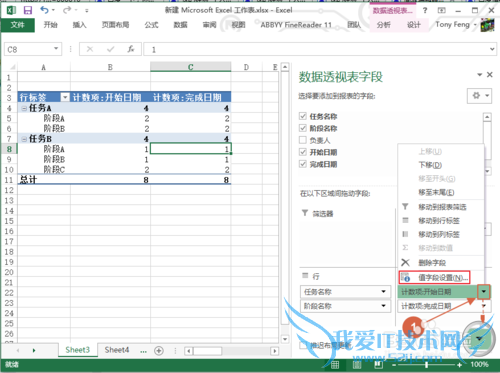Adjust the zoom slider in status bar
500x373 pixels.
pos(426,365)
